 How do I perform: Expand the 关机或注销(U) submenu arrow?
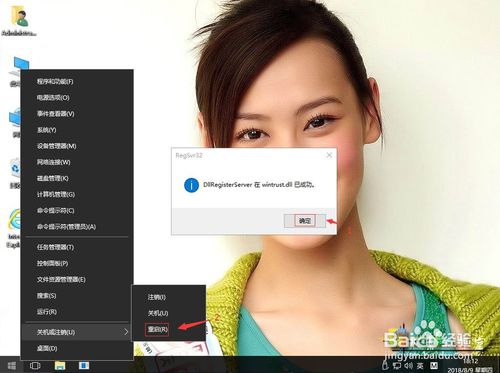coord(126,332)
